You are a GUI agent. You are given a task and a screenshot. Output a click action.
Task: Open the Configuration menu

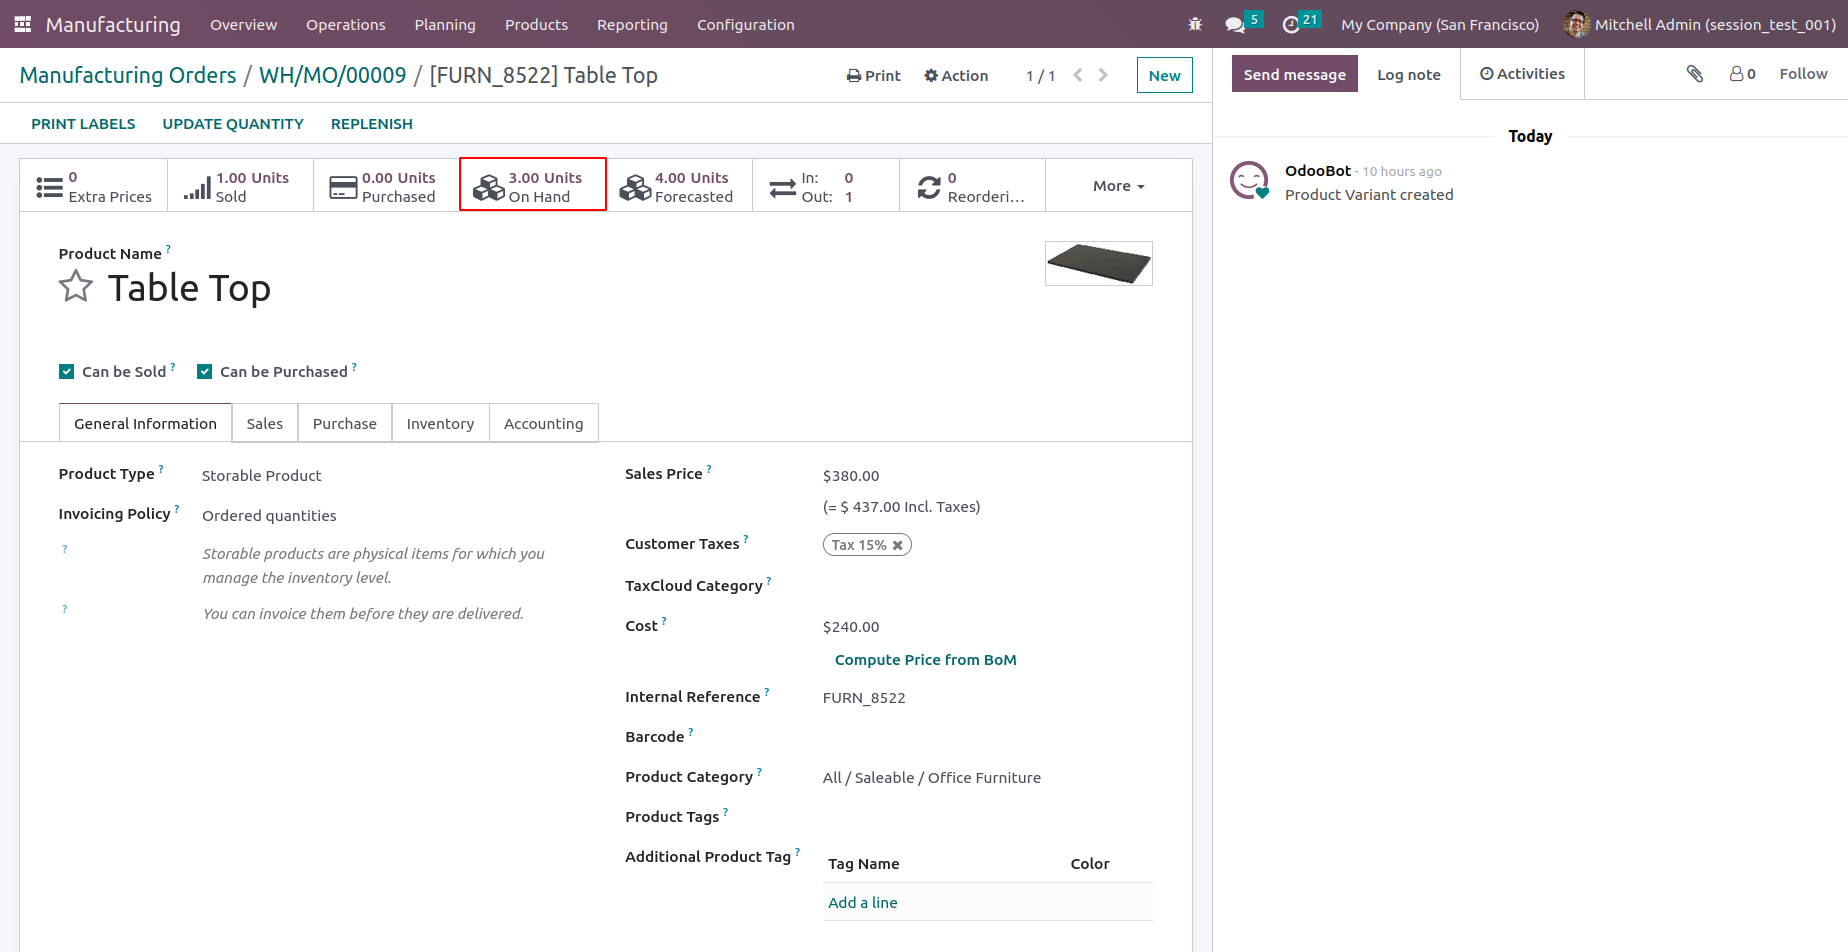(746, 24)
